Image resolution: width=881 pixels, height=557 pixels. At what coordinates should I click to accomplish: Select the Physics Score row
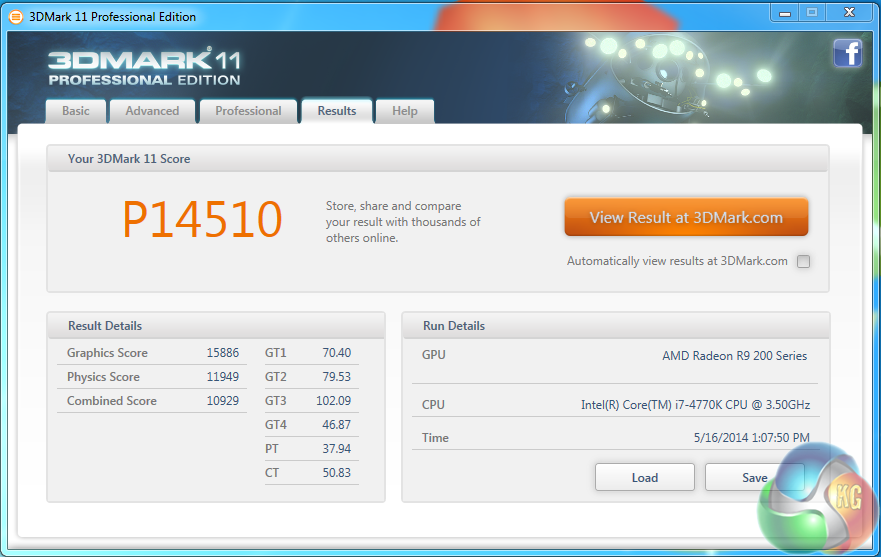tap(152, 377)
